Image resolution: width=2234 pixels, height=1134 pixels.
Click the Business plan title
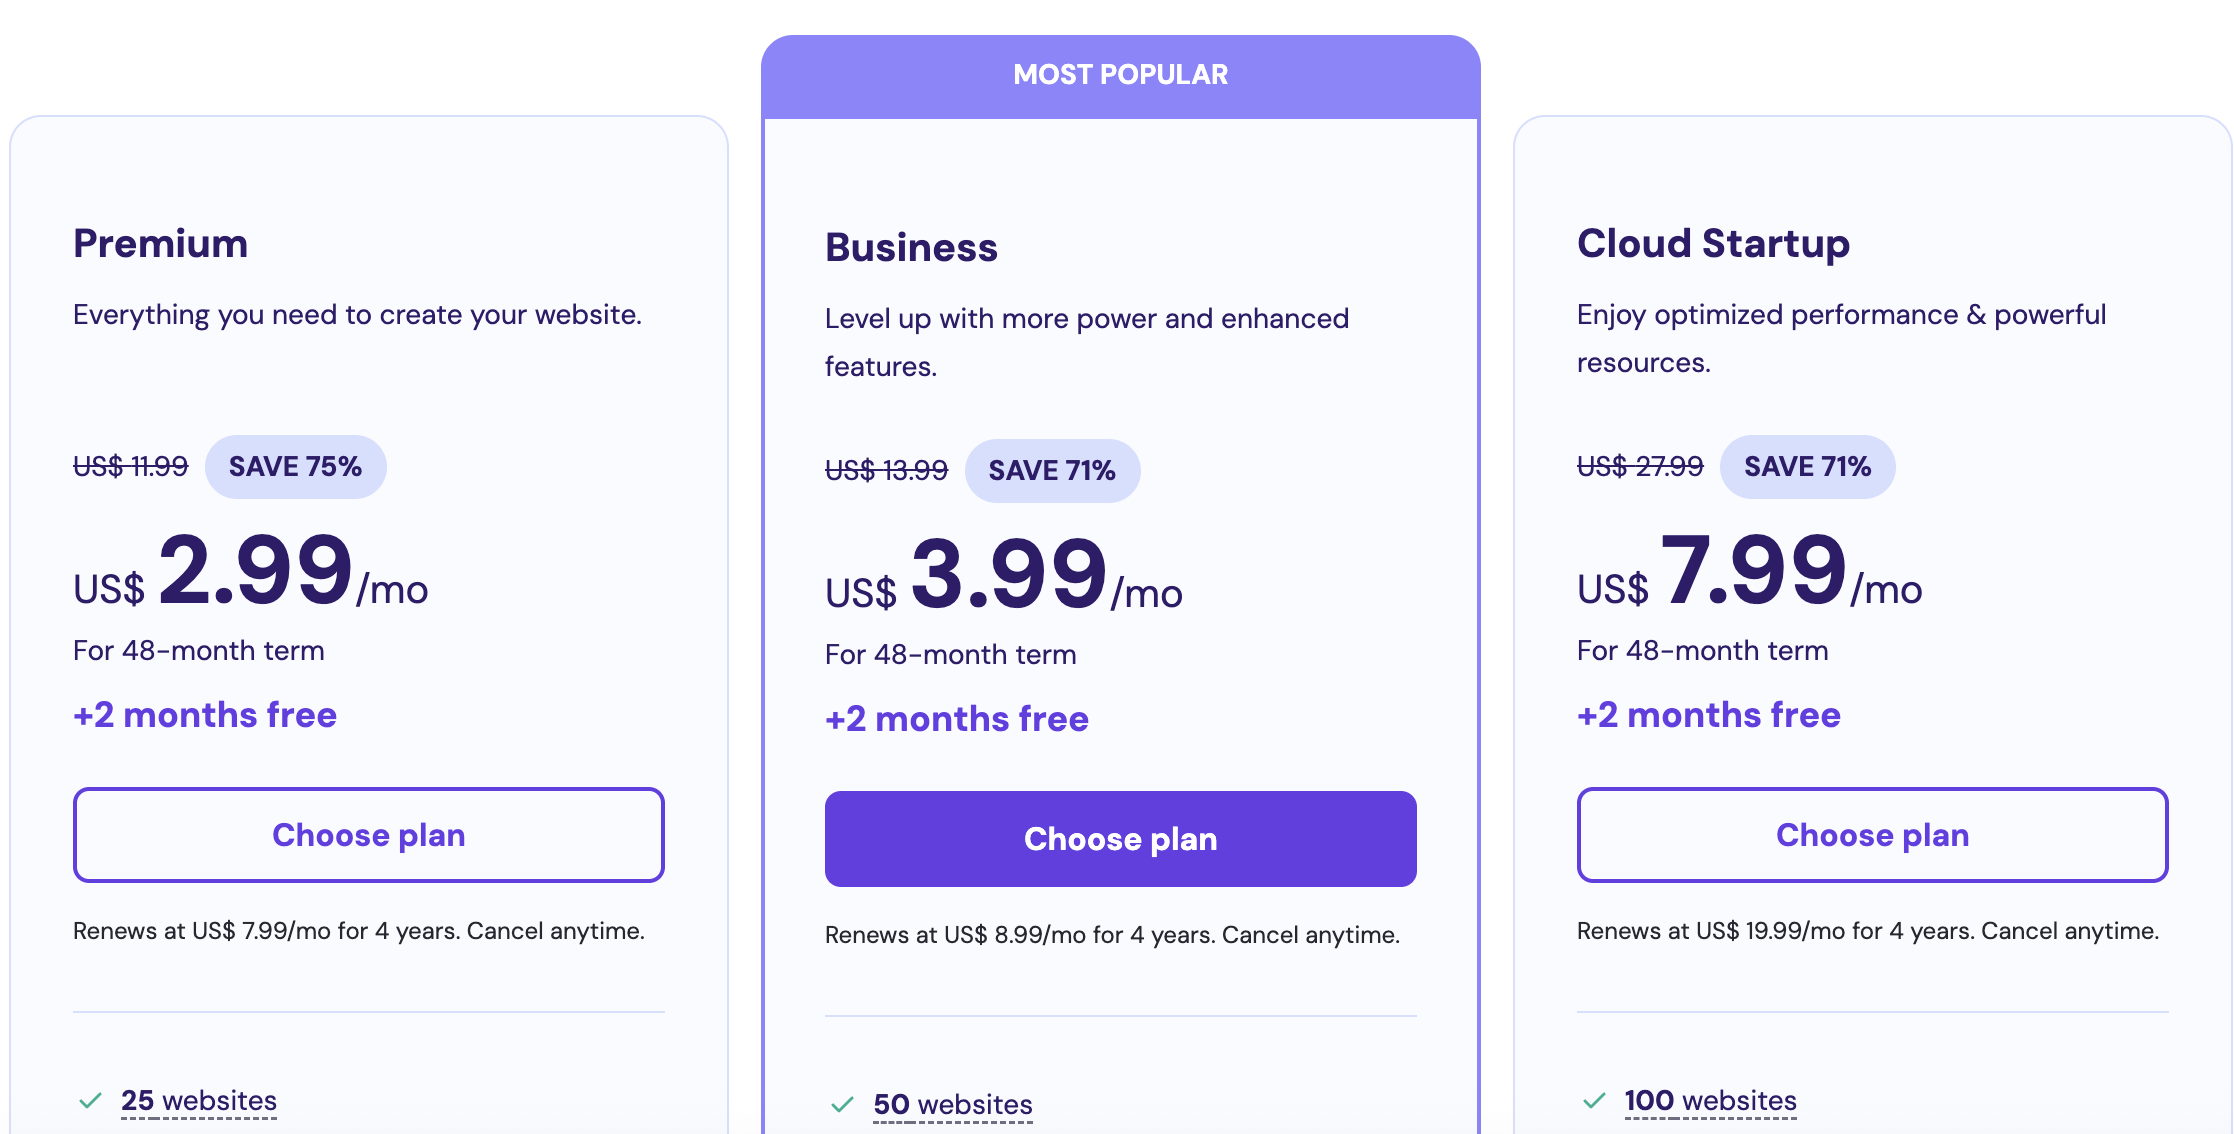pos(911,248)
